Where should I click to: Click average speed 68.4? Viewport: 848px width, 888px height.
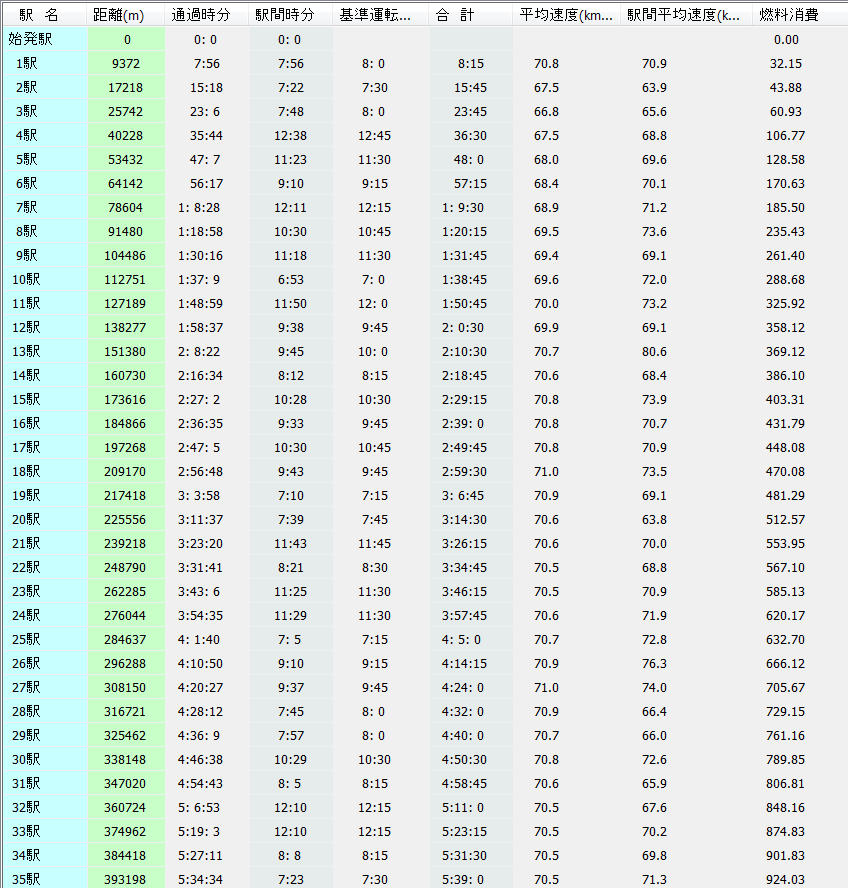546,183
